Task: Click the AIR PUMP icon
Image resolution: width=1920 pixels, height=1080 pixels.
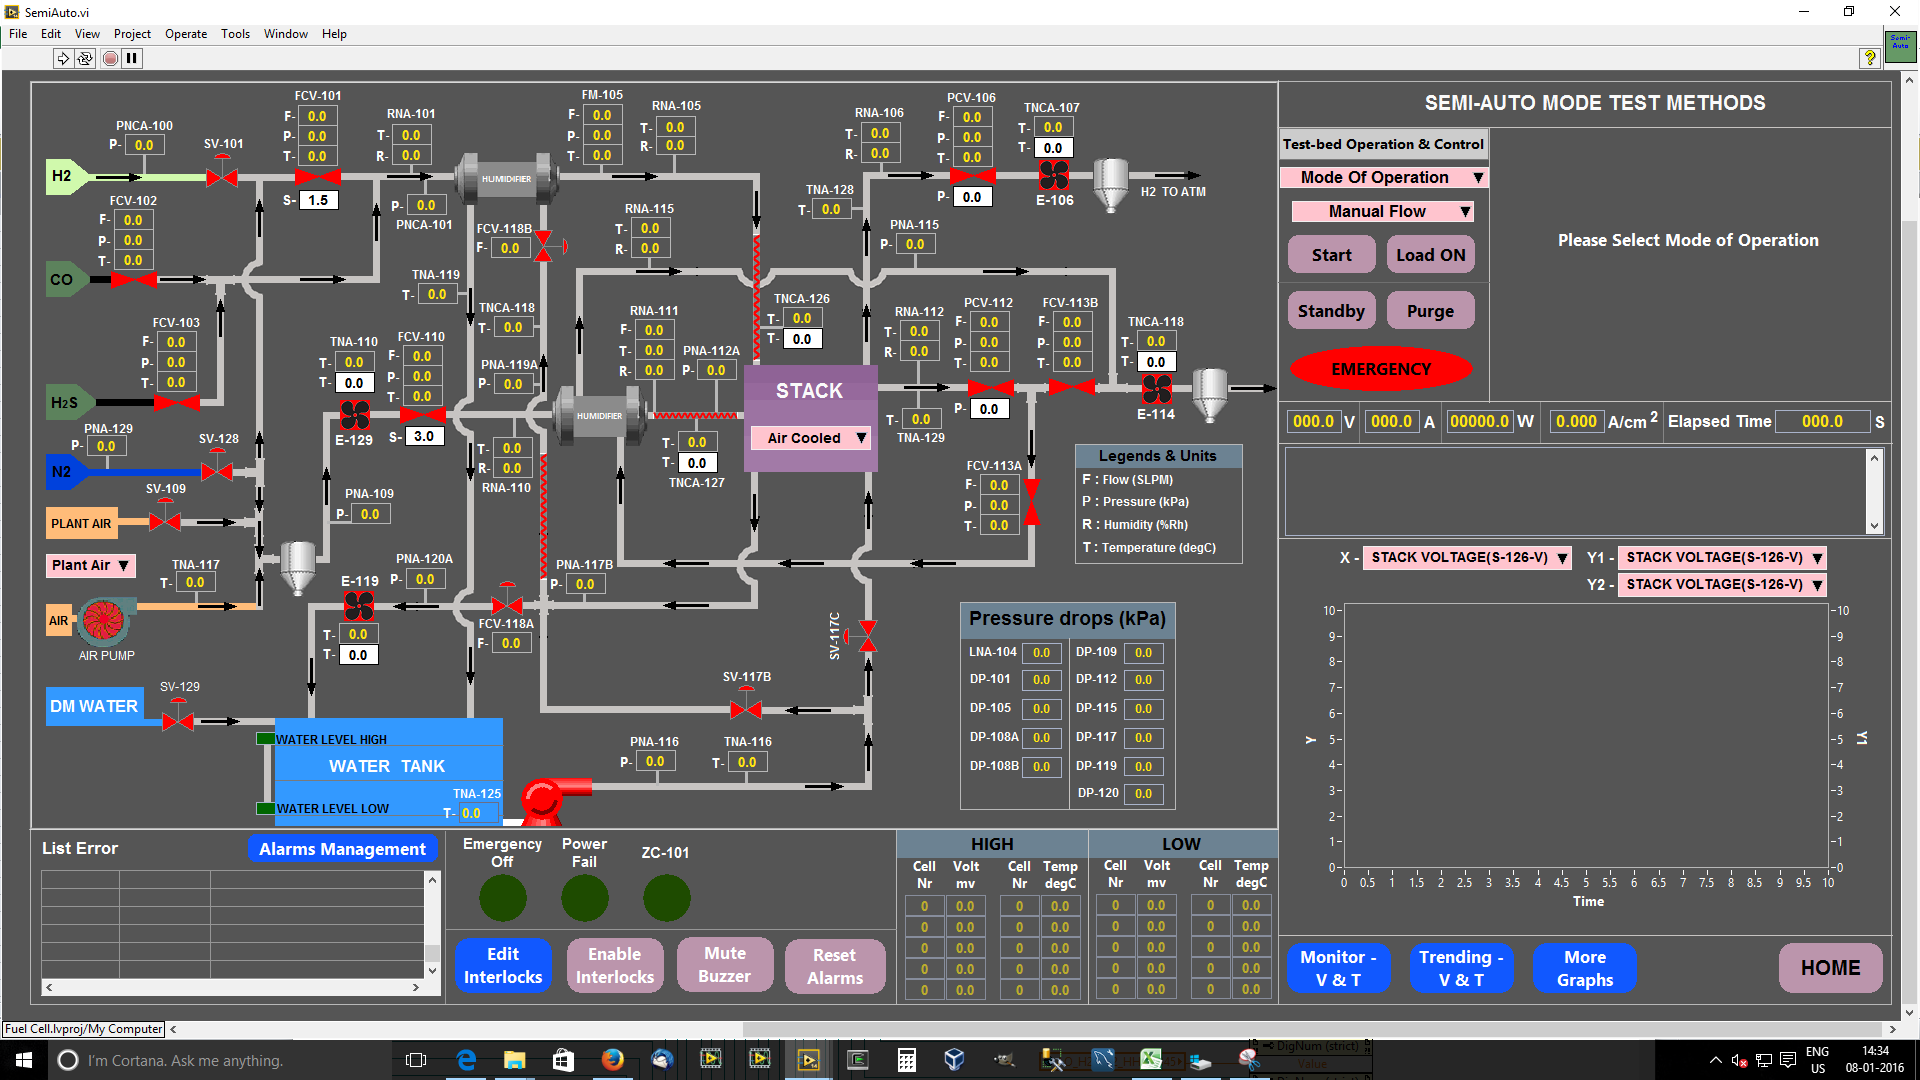Action: pos(103,621)
